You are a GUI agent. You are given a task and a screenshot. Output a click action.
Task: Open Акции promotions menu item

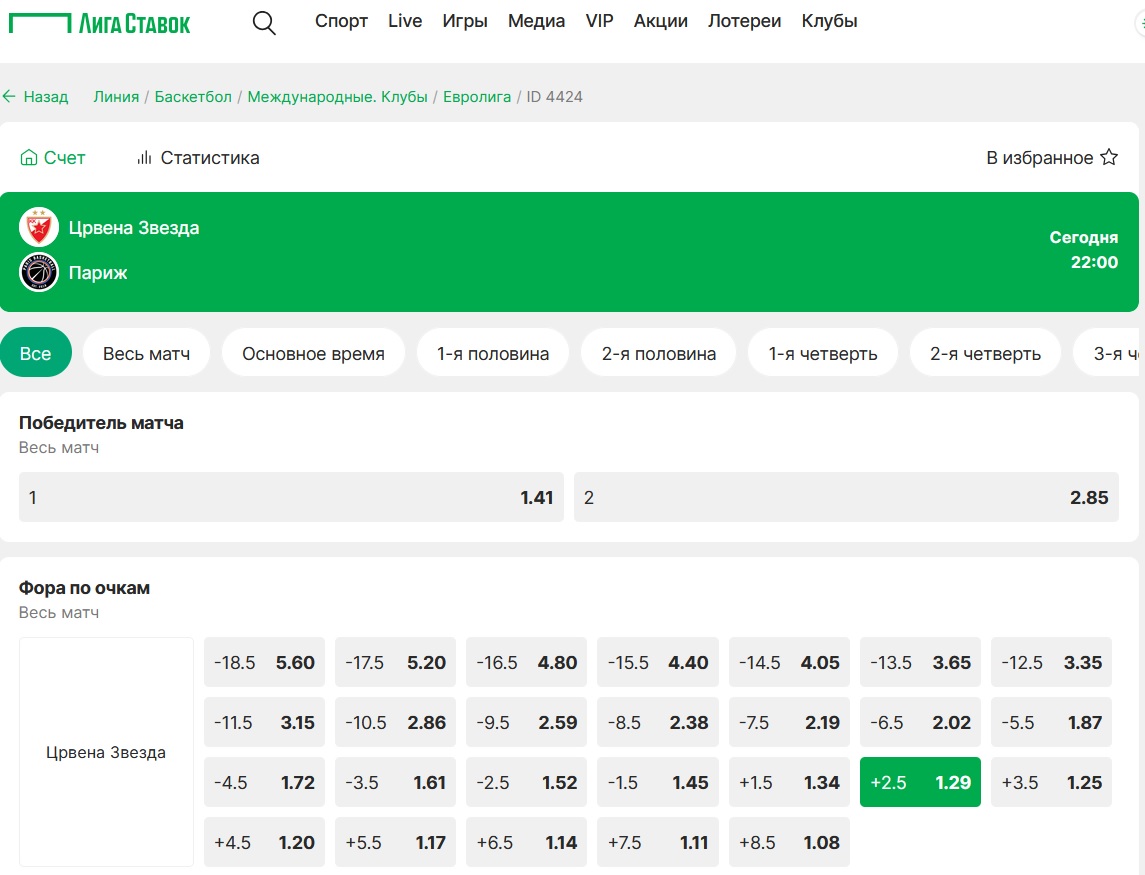click(661, 21)
